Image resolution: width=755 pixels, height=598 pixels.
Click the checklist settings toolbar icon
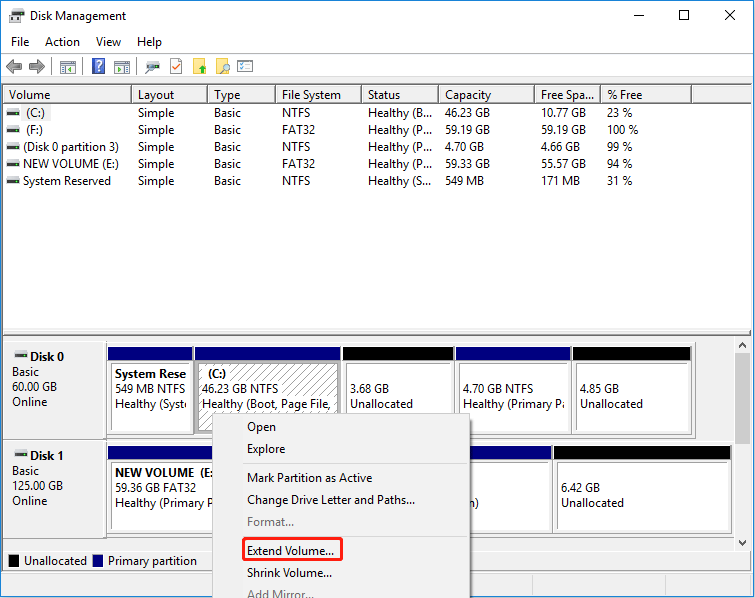coord(245,66)
